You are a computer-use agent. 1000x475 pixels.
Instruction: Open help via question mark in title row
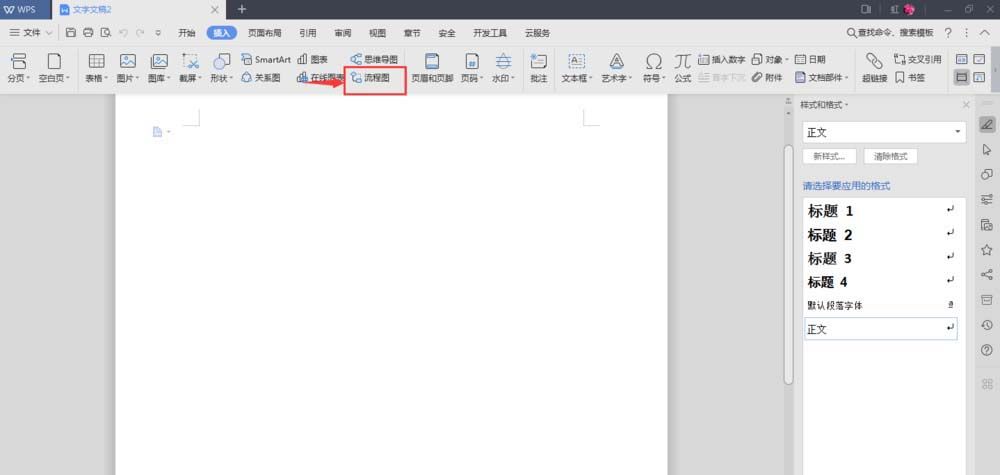948,33
